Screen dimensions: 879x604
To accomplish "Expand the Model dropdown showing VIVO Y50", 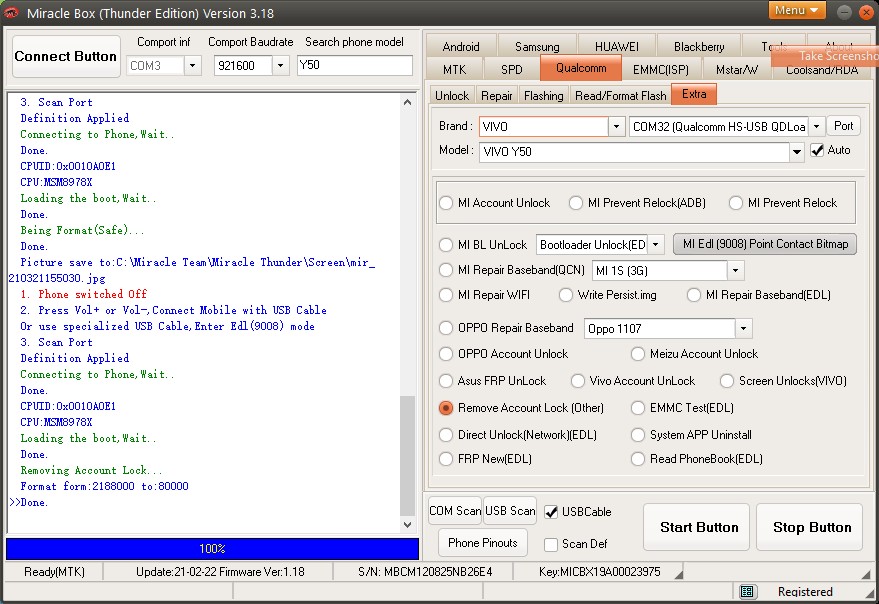I will tap(797, 152).
